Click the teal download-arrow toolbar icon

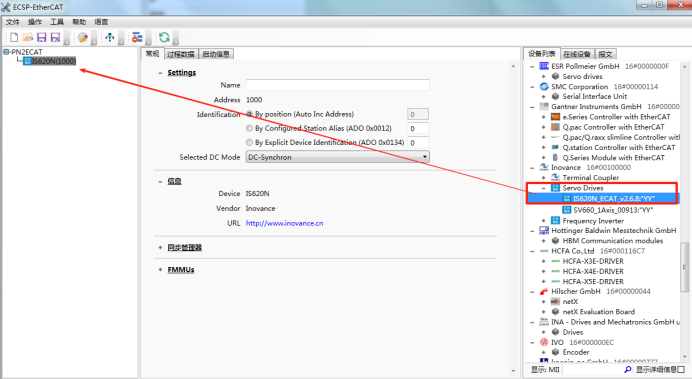pos(110,38)
